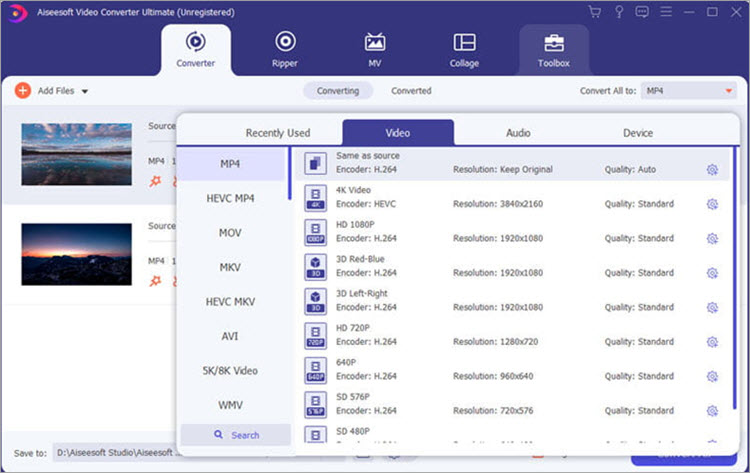This screenshot has height=473, width=750.
Task: Show the Converting list
Action: tap(338, 91)
